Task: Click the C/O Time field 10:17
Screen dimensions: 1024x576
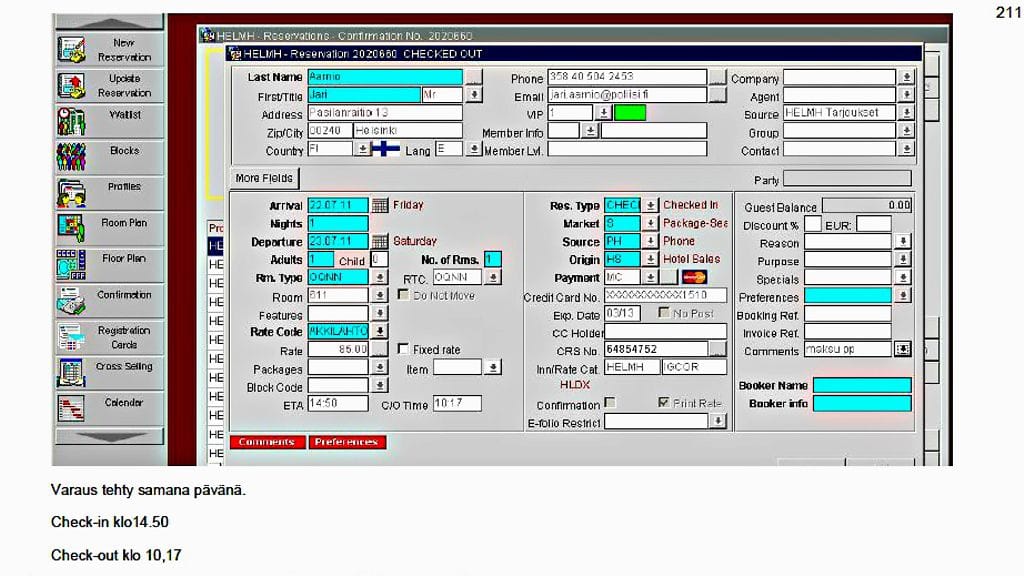Action: tap(457, 404)
